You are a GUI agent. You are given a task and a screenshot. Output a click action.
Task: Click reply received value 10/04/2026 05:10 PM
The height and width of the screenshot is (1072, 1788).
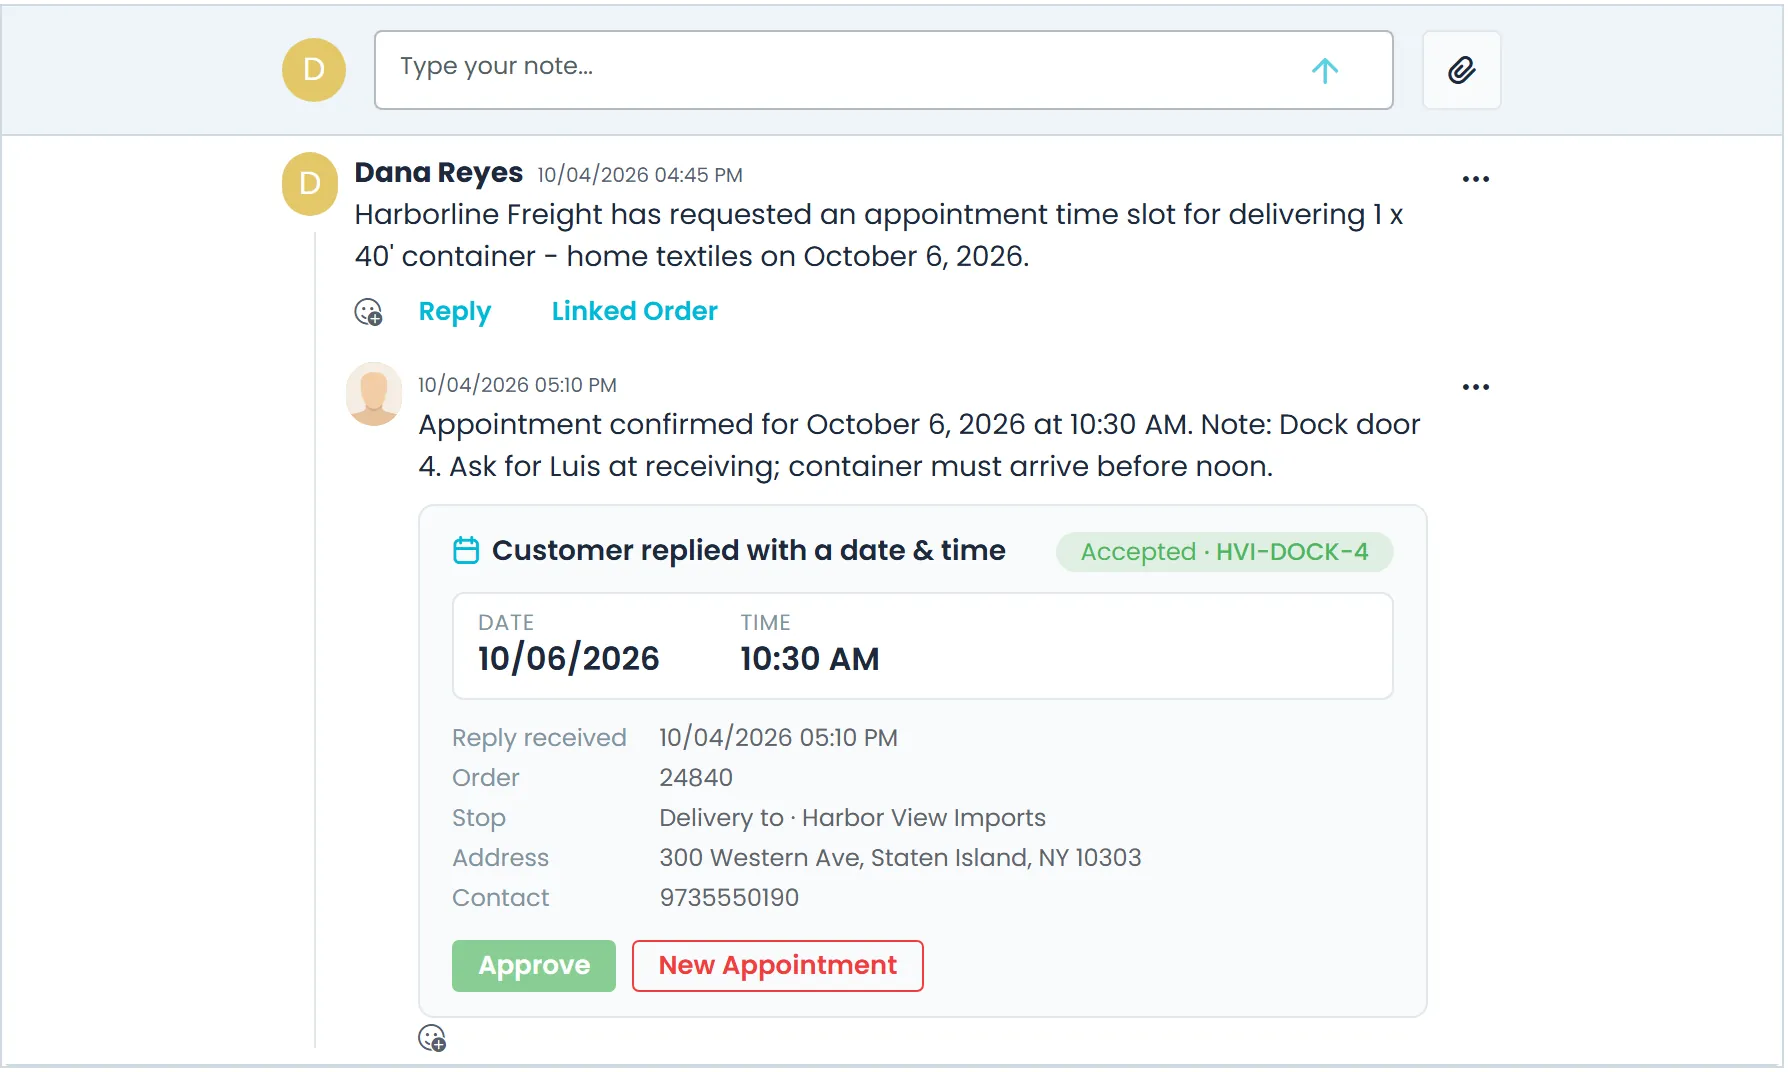778,738
